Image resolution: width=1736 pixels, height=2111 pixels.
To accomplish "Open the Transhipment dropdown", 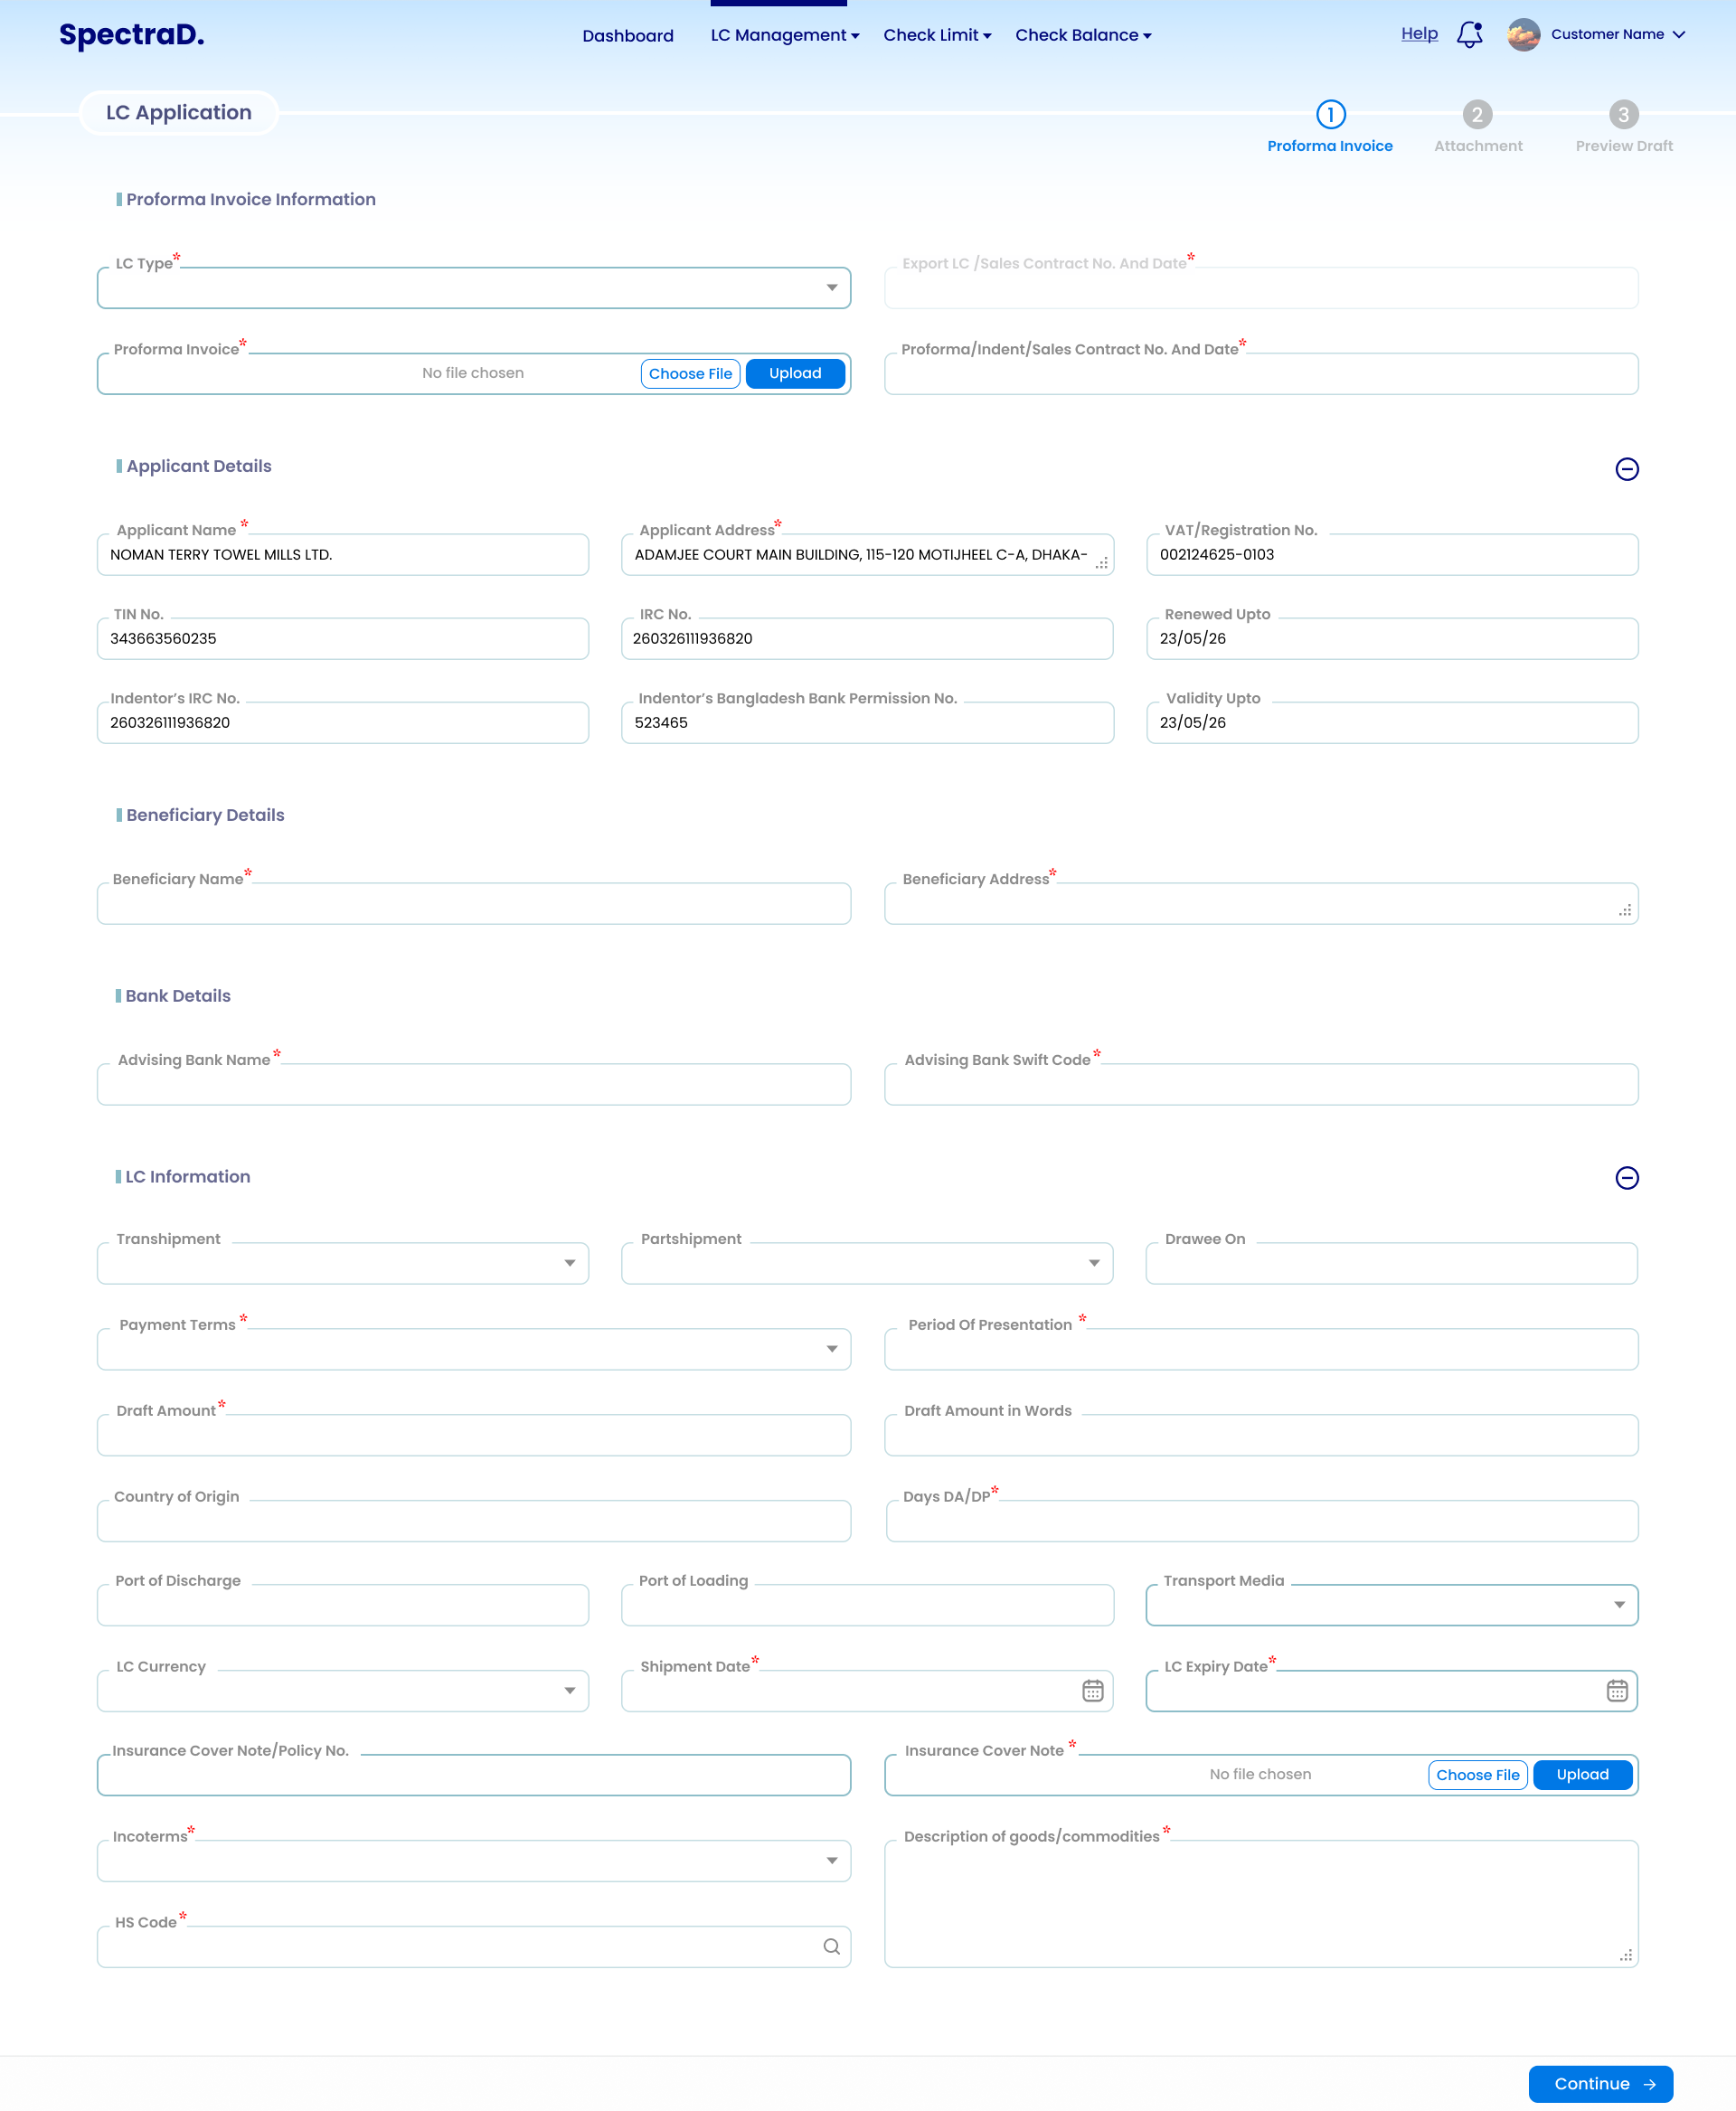I will [x=343, y=1263].
